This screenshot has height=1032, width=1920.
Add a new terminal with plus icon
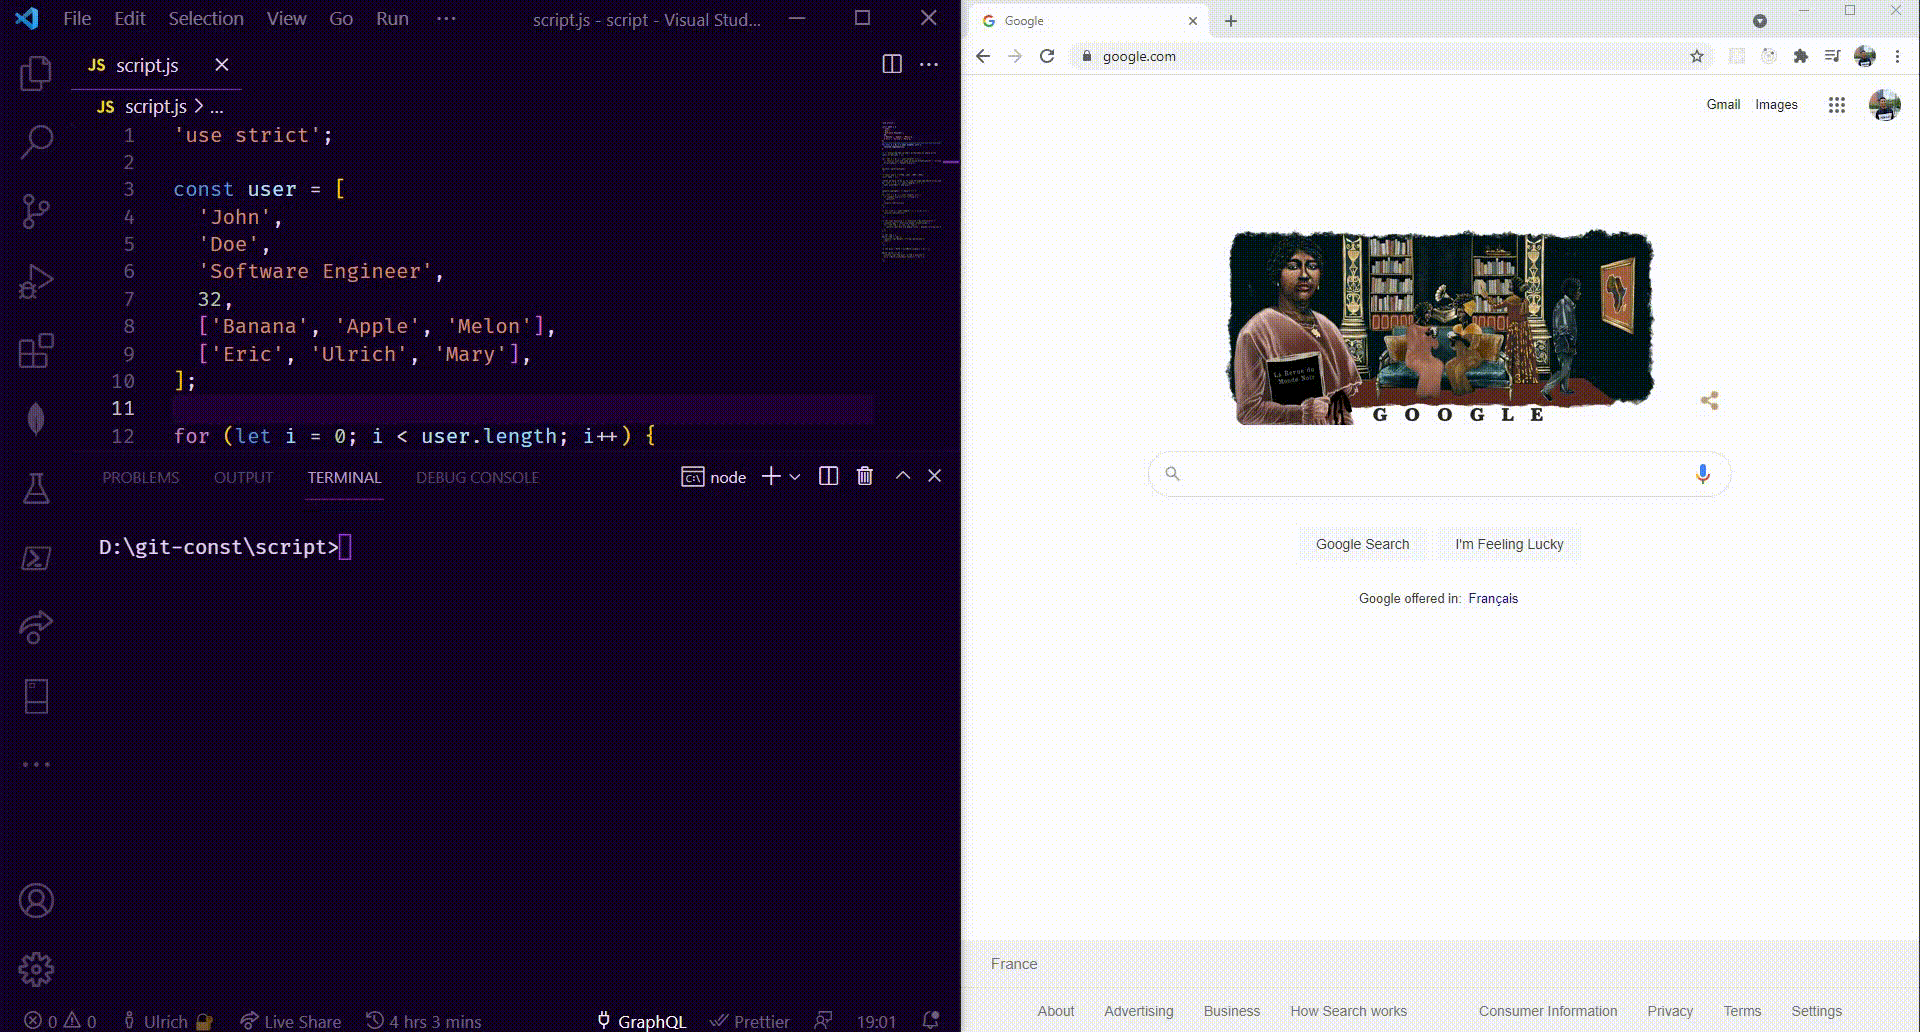[771, 476]
